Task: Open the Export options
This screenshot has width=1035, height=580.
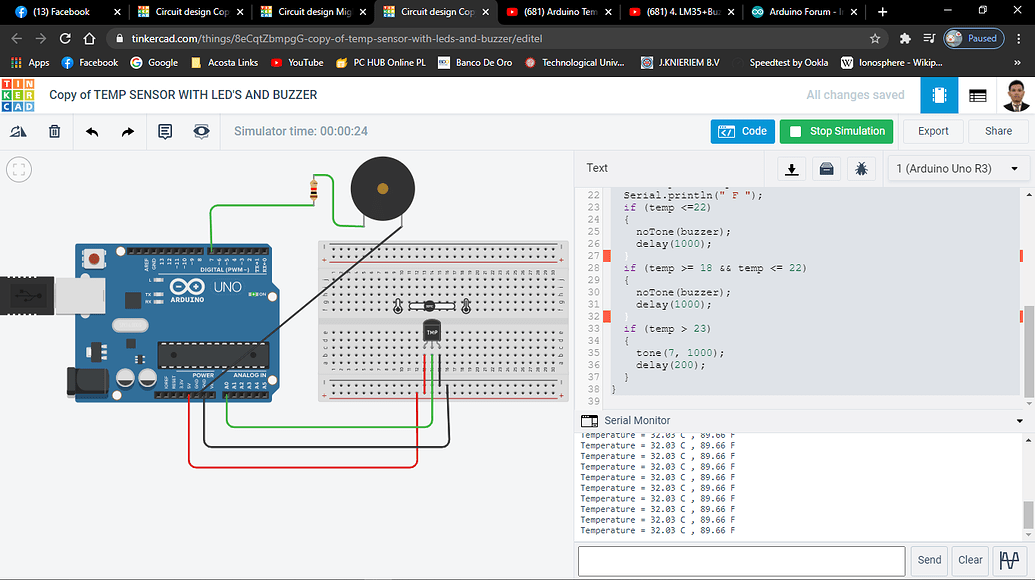Action: tap(932, 131)
